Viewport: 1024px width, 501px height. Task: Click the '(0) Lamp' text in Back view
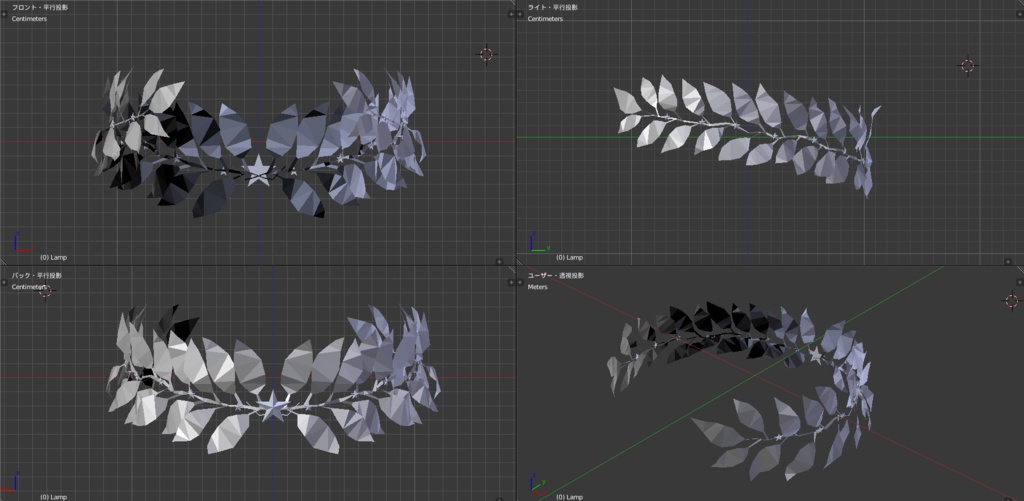54,497
